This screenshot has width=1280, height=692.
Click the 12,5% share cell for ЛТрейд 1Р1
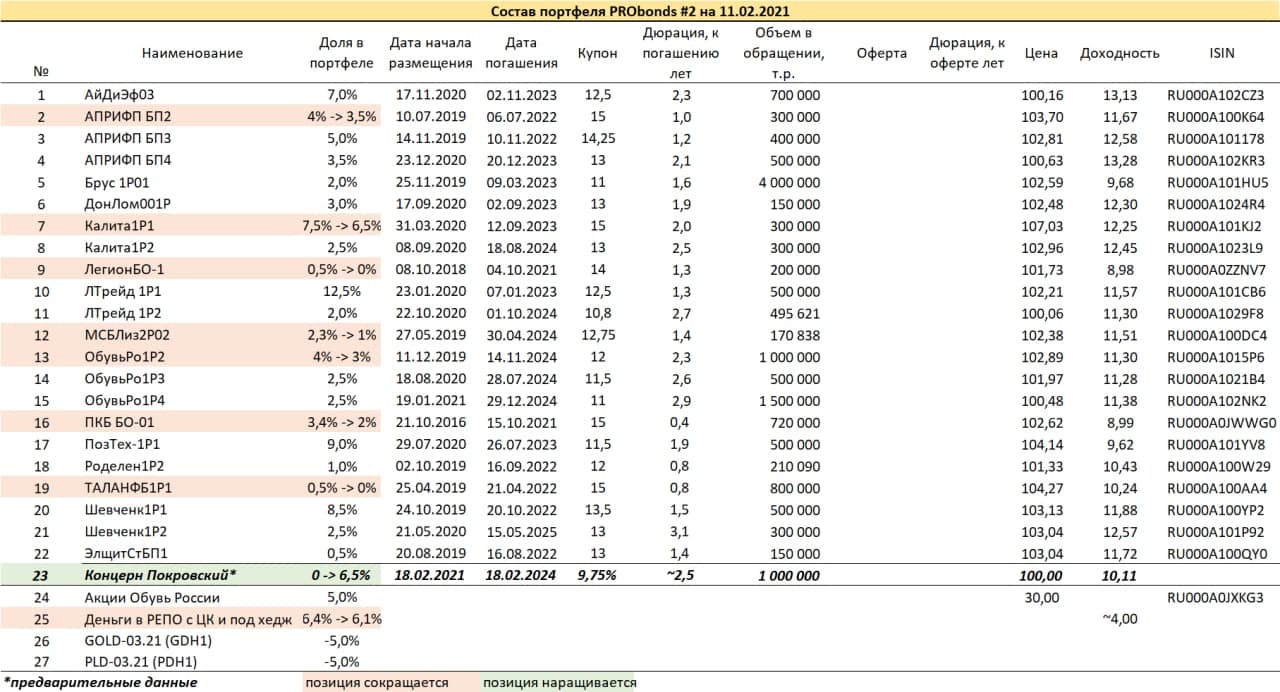(x=341, y=292)
